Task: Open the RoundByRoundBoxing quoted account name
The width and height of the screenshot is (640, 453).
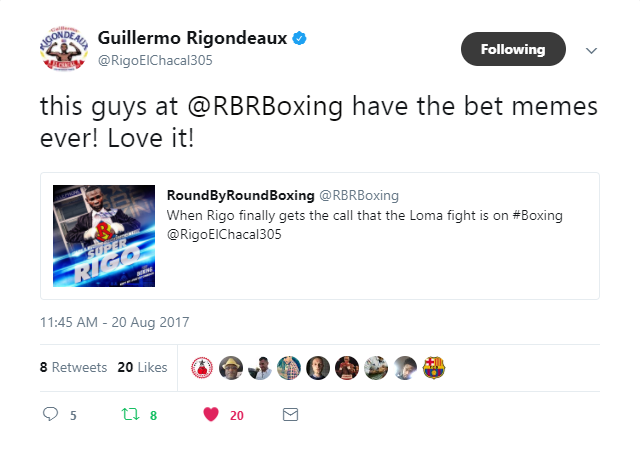Action: pos(240,195)
